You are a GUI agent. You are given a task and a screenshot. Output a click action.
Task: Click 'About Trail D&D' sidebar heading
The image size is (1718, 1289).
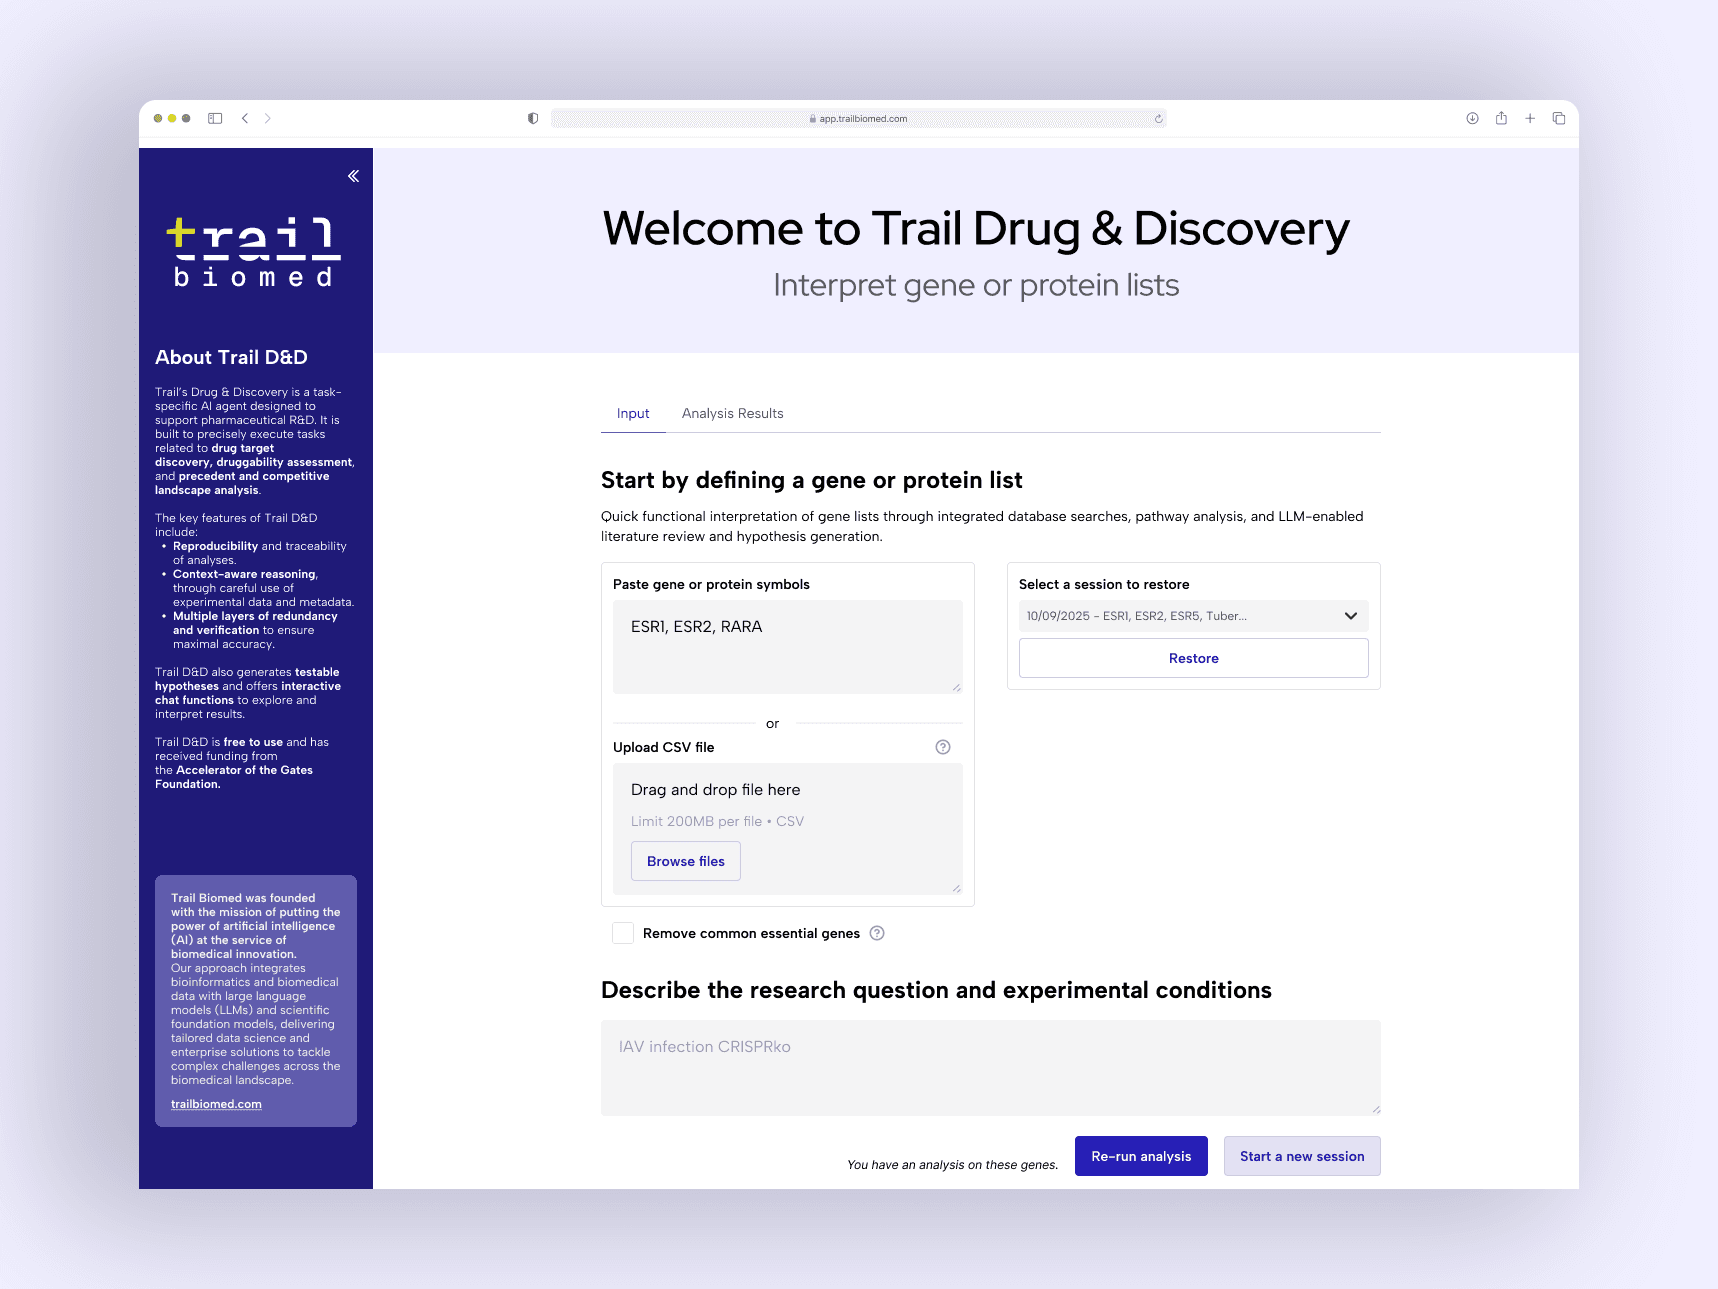(x=231, y=357)
